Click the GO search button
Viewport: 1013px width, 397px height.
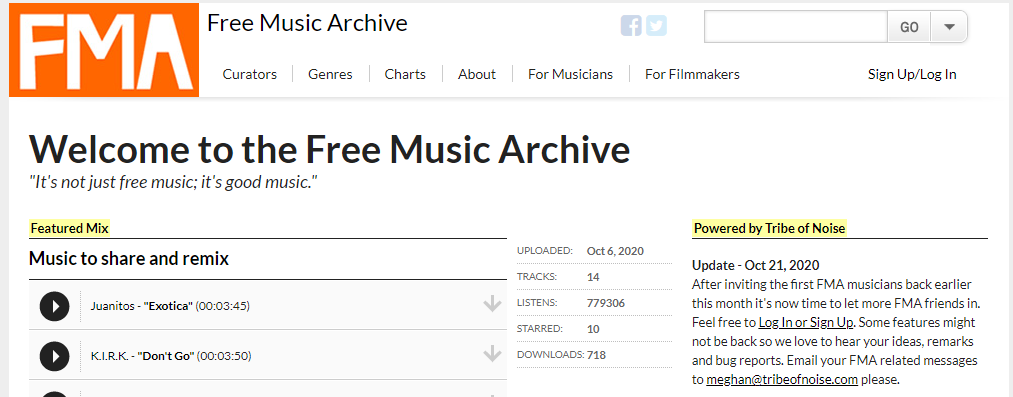tap(909, 27)
